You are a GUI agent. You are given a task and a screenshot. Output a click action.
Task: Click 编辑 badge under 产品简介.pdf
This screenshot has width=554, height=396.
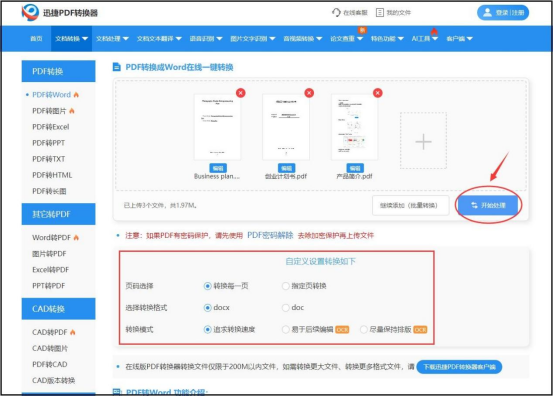[x=355, y=168]
